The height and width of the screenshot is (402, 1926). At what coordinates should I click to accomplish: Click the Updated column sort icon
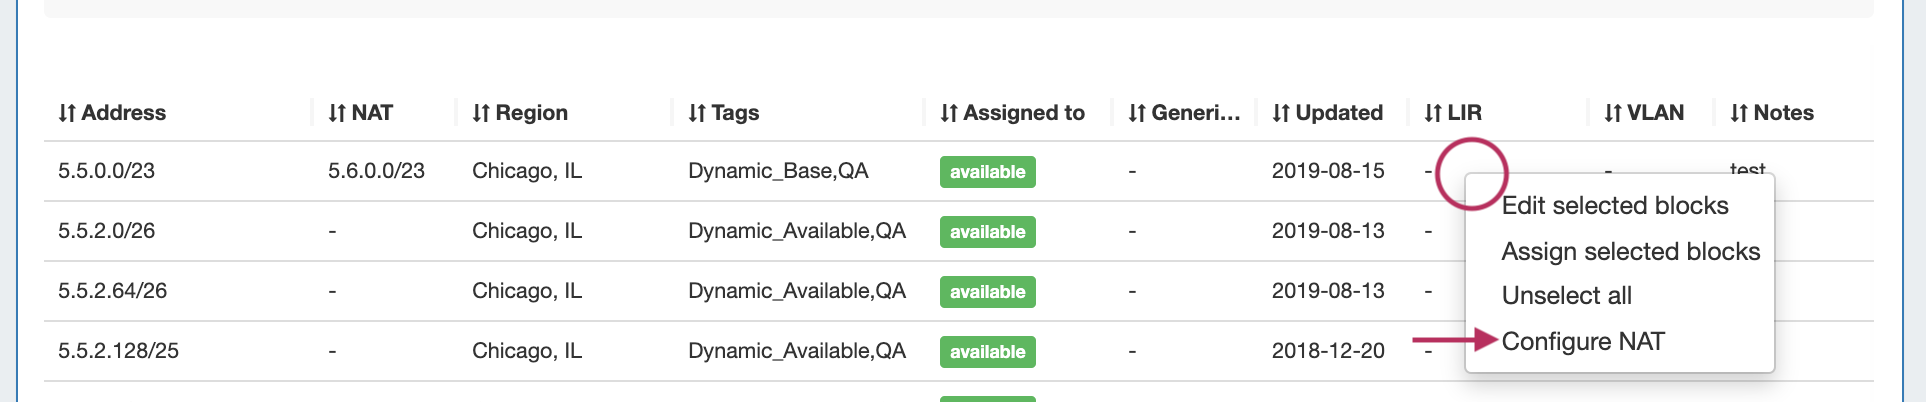(x=1281, y=114)
